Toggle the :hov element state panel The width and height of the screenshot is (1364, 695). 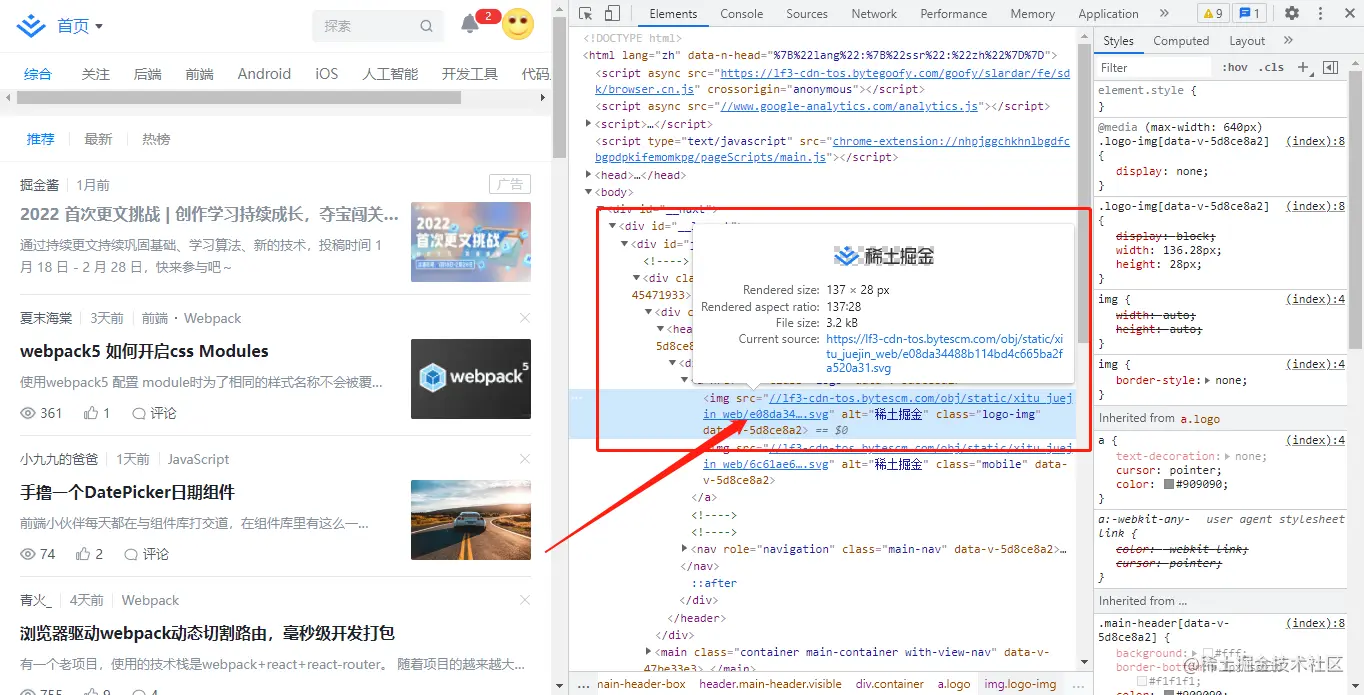tap(1235, 67)
